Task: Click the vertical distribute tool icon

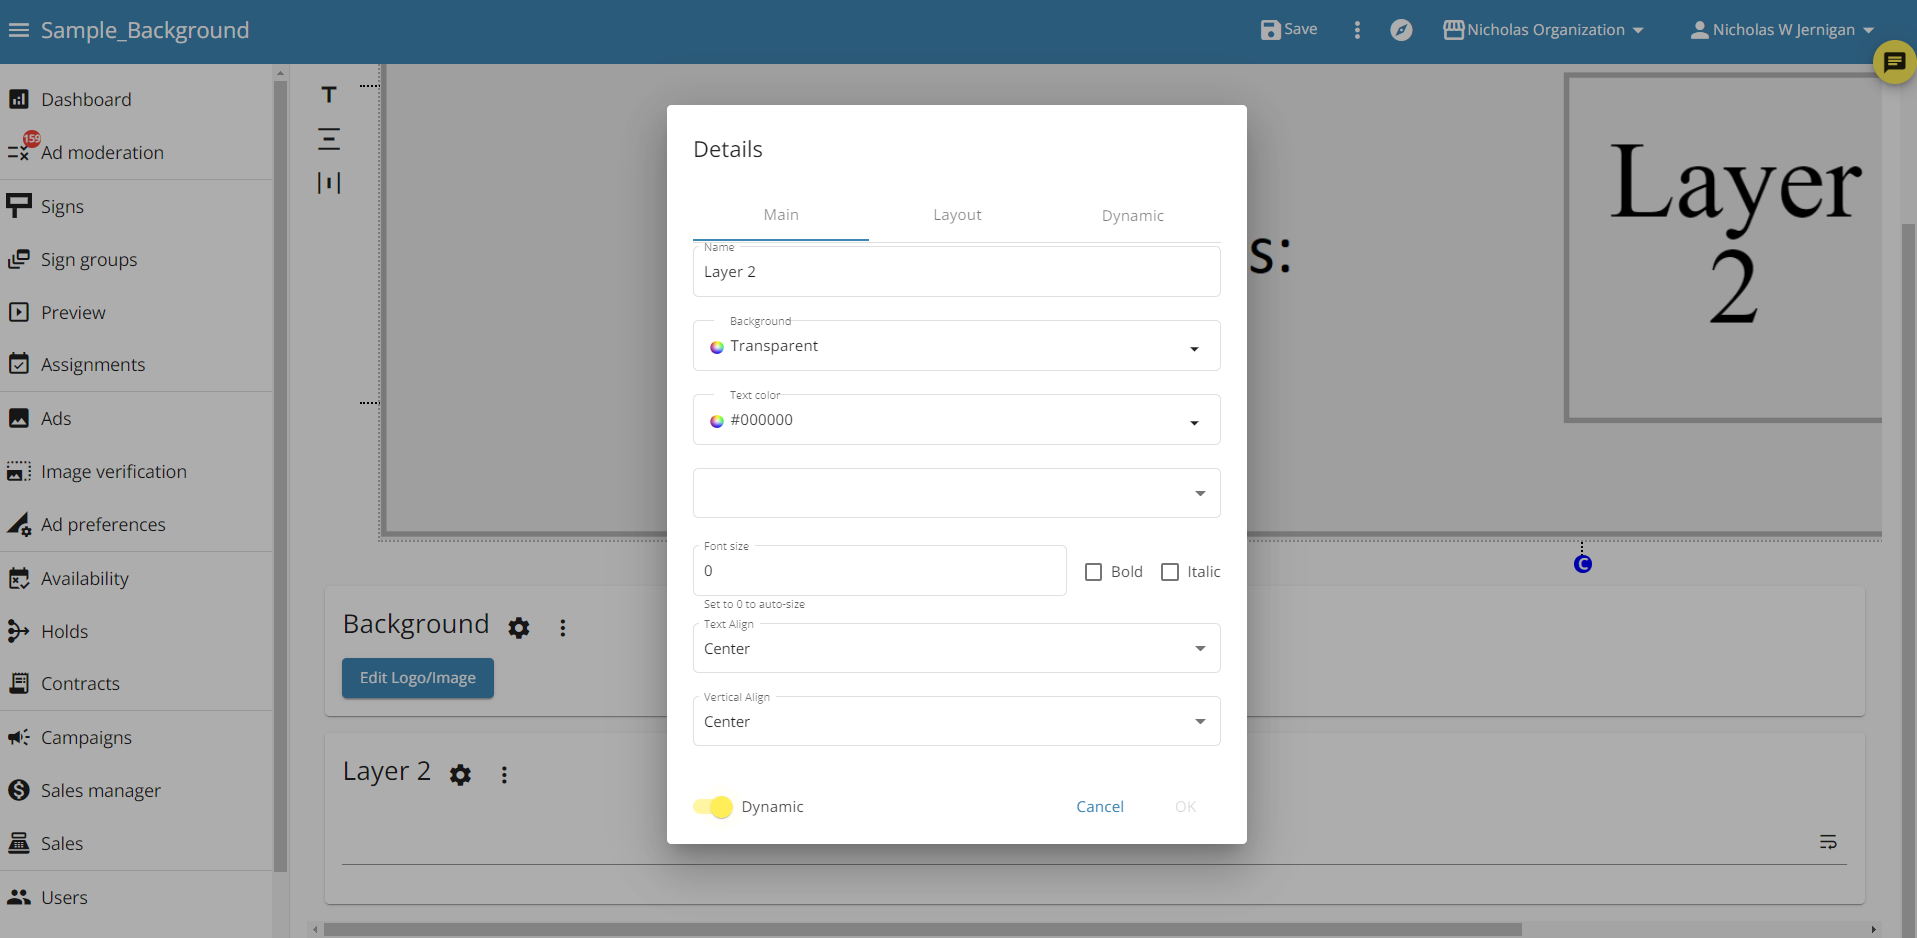Action: (x=329, y=183)
